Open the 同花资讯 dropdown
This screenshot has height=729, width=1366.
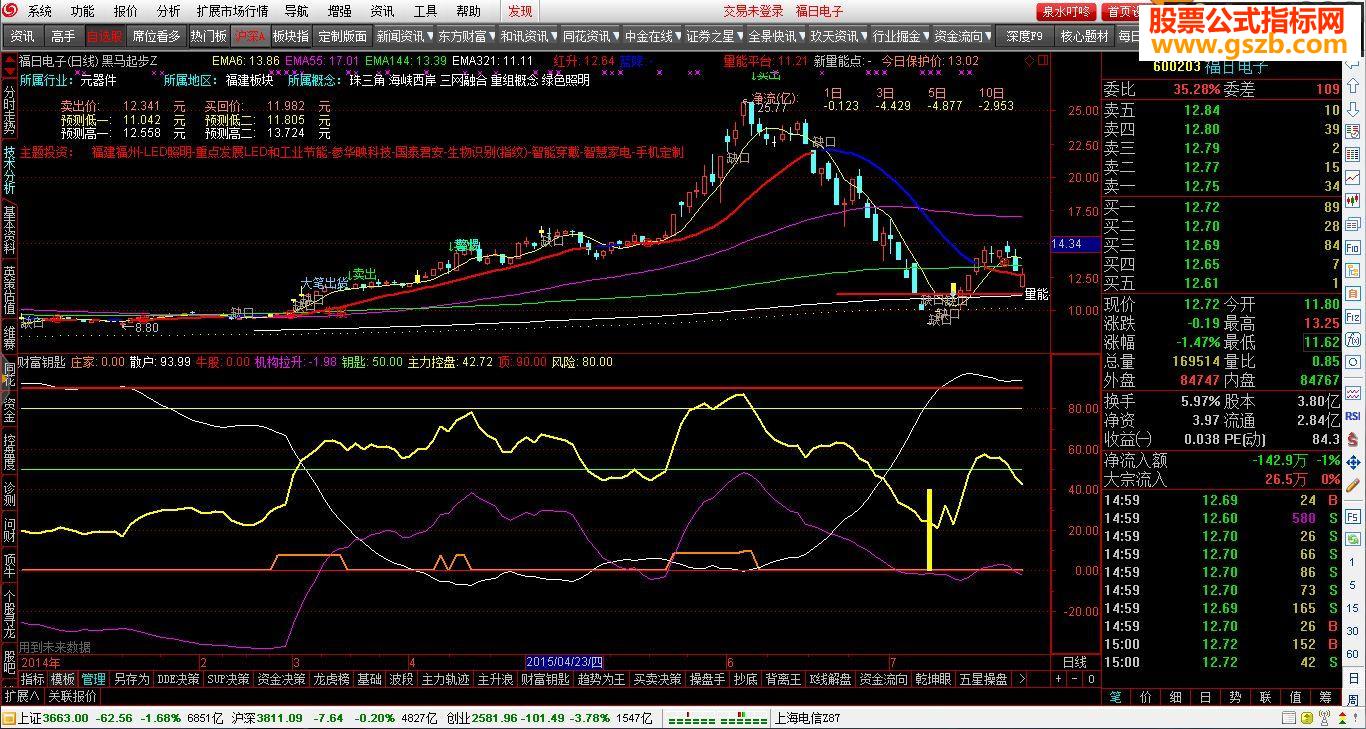589,36
